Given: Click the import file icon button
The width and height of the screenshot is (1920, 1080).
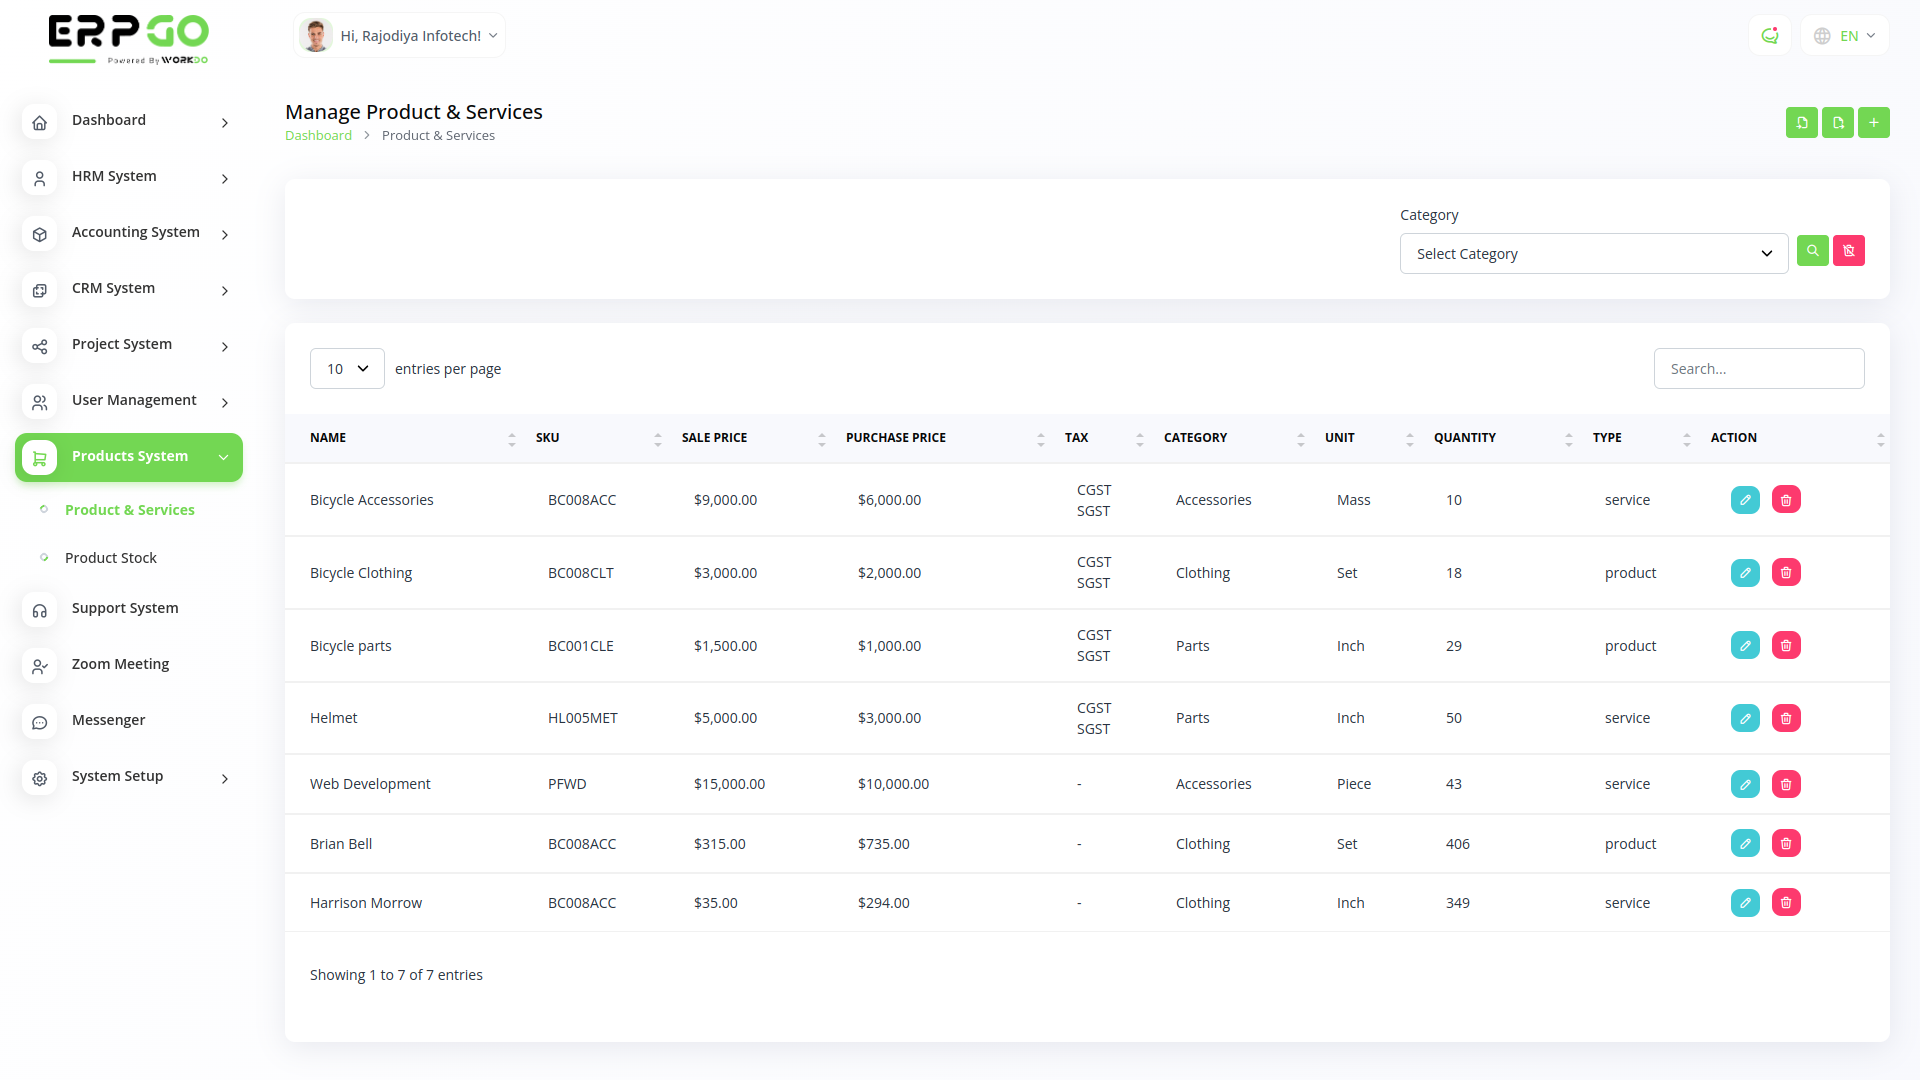Looking at the screenshot, I should (x=1801, y=123).
